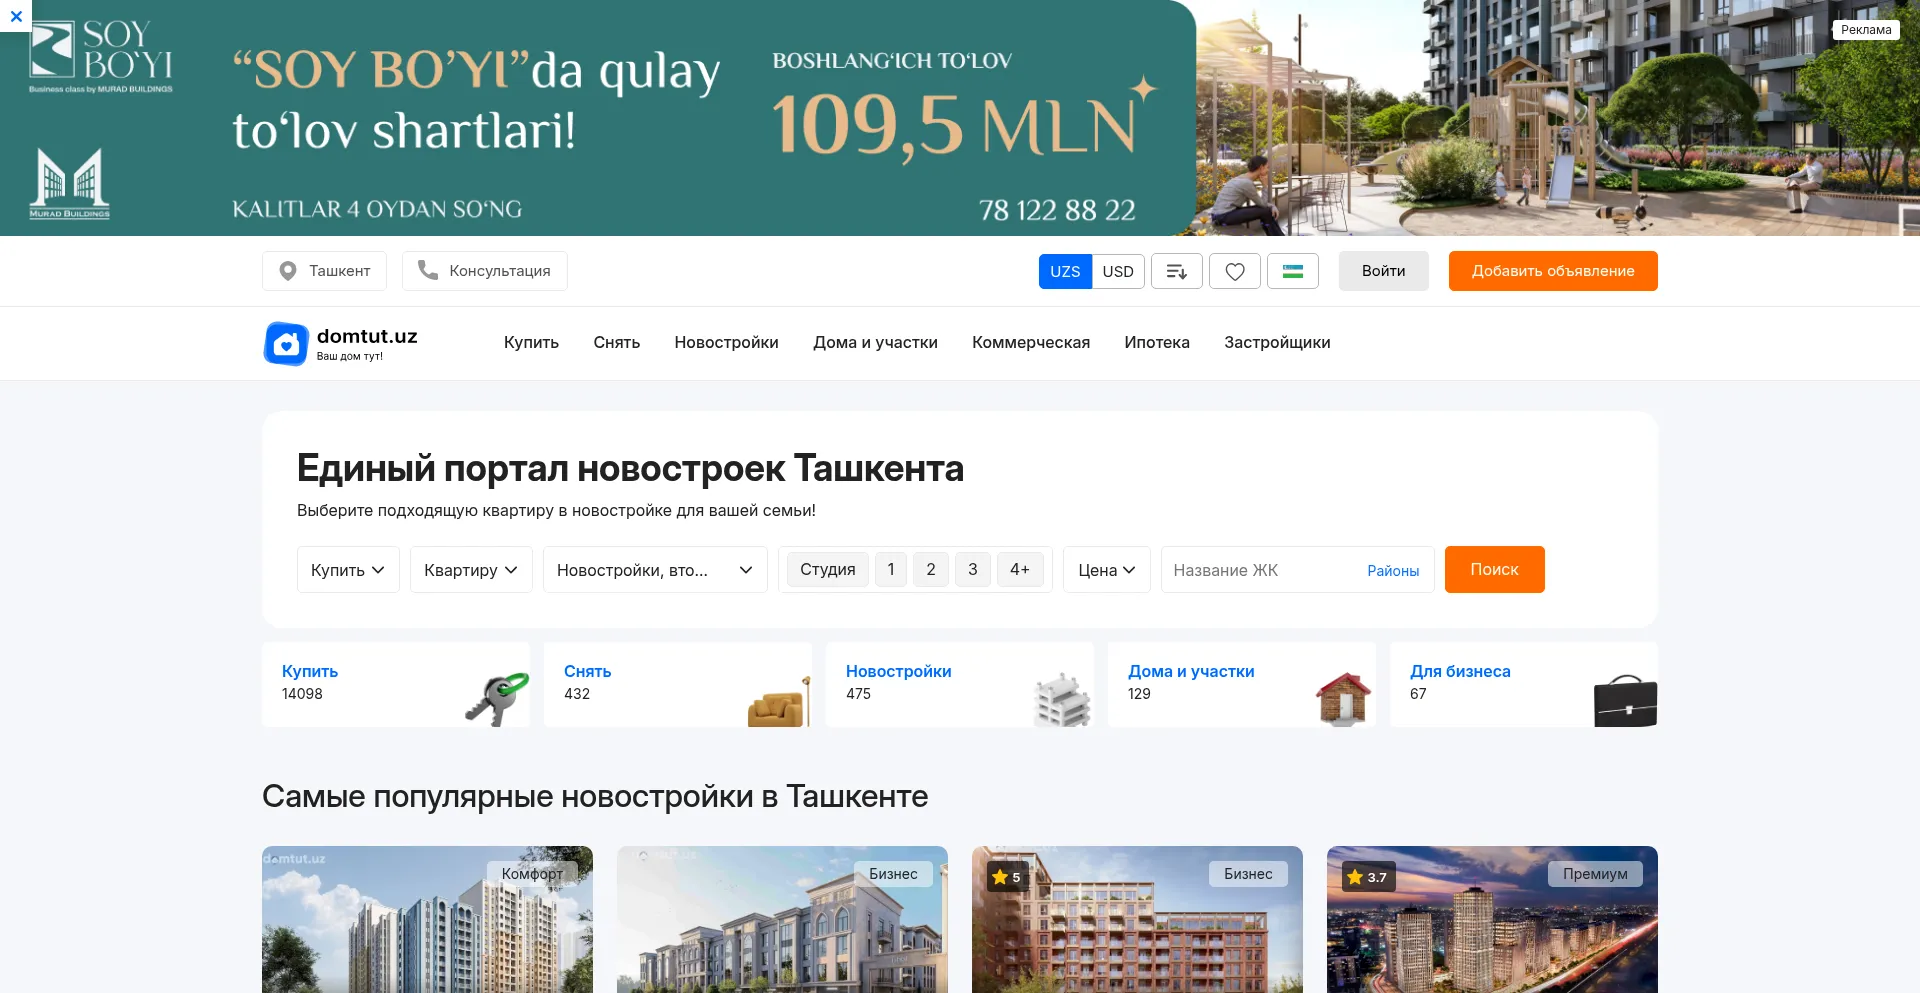Image resolution: width=1920 pixels, height=993 pixels.
Task: Click the building icon in Новостройки card
Action: [1061, 699]
